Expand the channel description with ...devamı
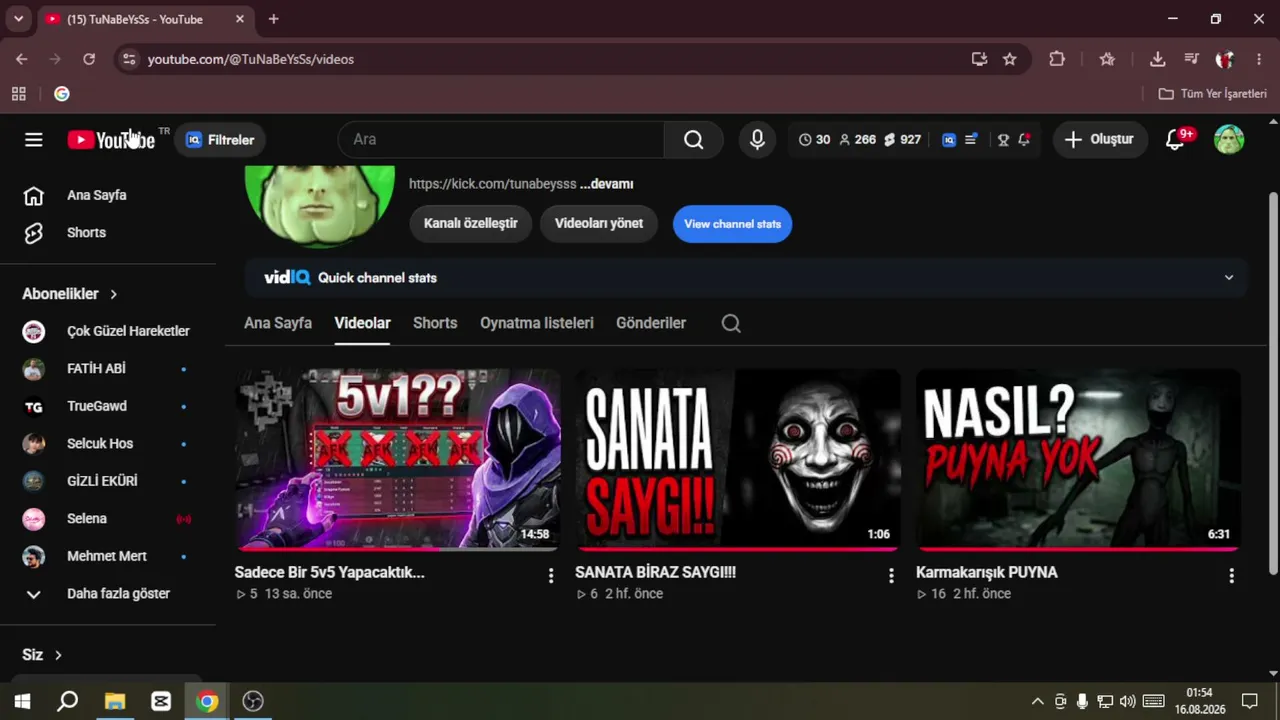1280x720 pixels. tap(606, 184)
